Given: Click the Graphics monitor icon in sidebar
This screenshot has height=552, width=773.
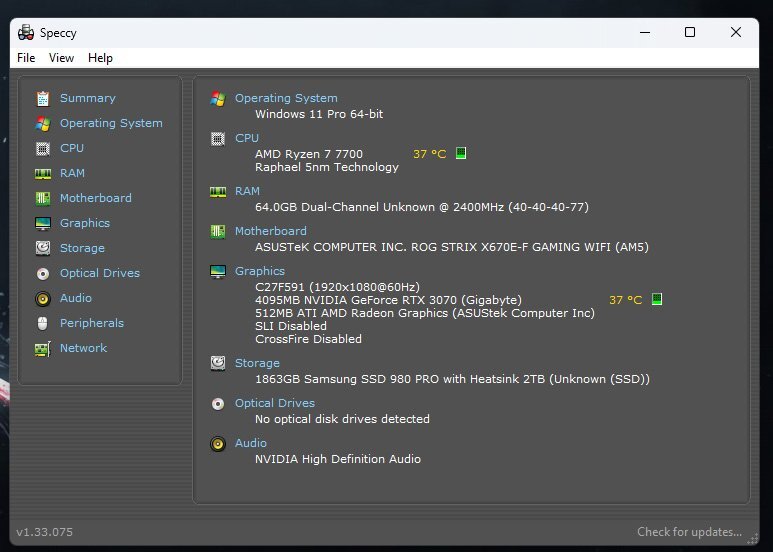Looking at the screenshot, I should (43, 224).
